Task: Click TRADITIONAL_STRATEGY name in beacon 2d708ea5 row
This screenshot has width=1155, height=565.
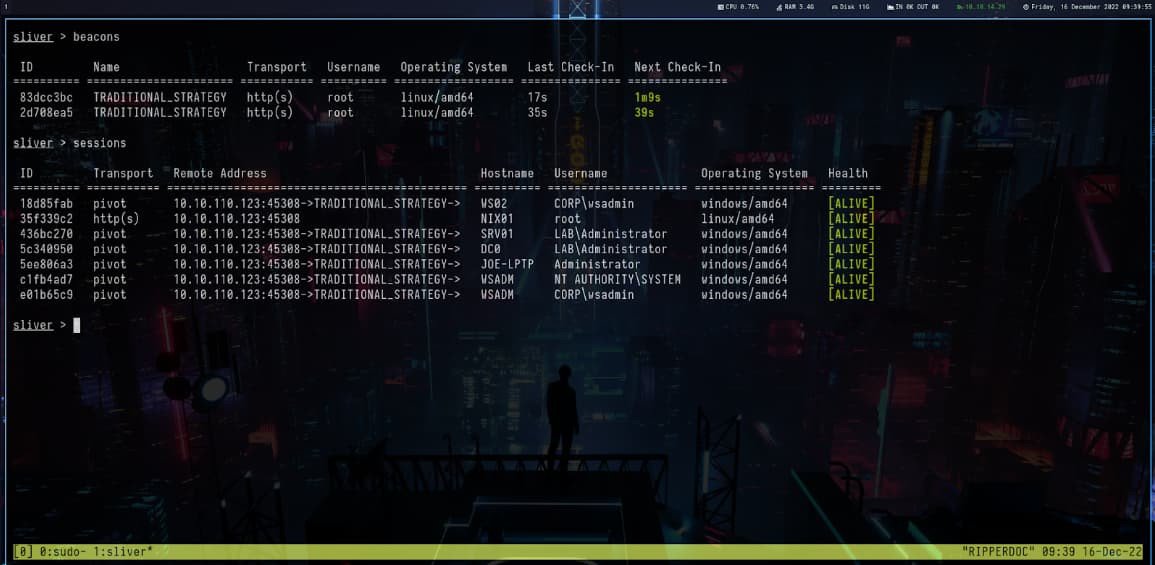Action: (x=160, y=113)
